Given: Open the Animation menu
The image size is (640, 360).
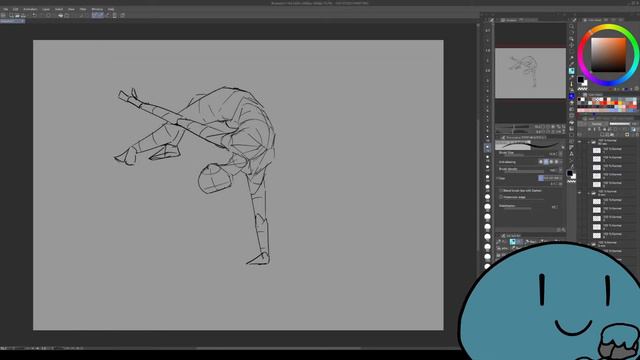Looking at the screenshot, I should coord(30,9).
